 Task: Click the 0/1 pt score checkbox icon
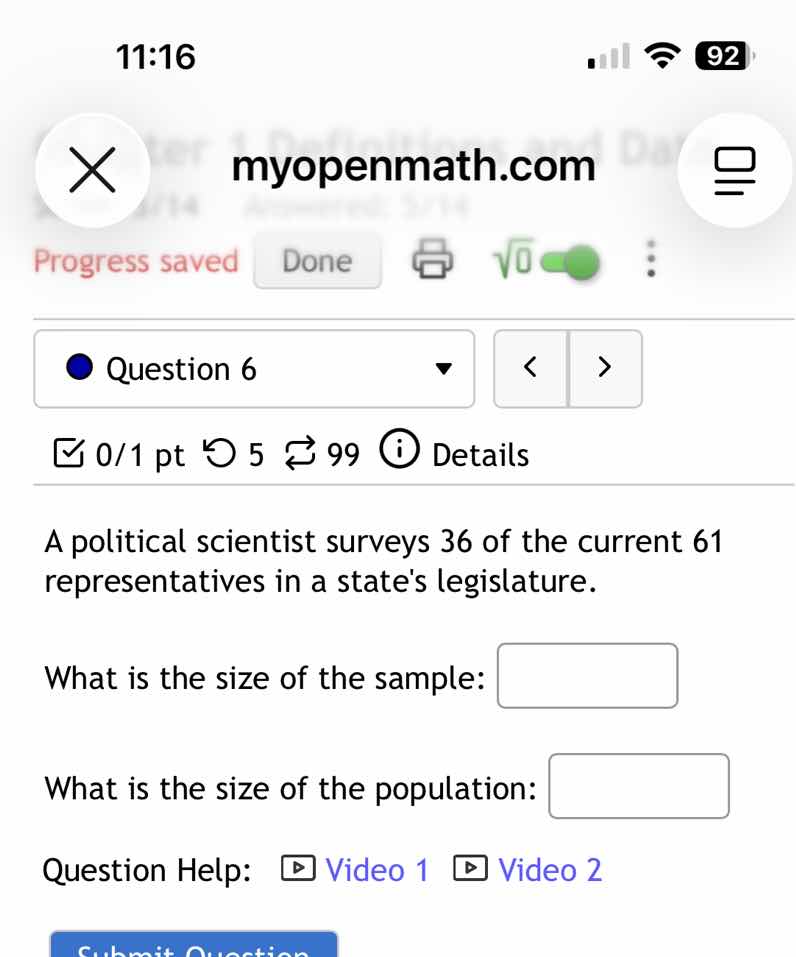tap(66, 452)
